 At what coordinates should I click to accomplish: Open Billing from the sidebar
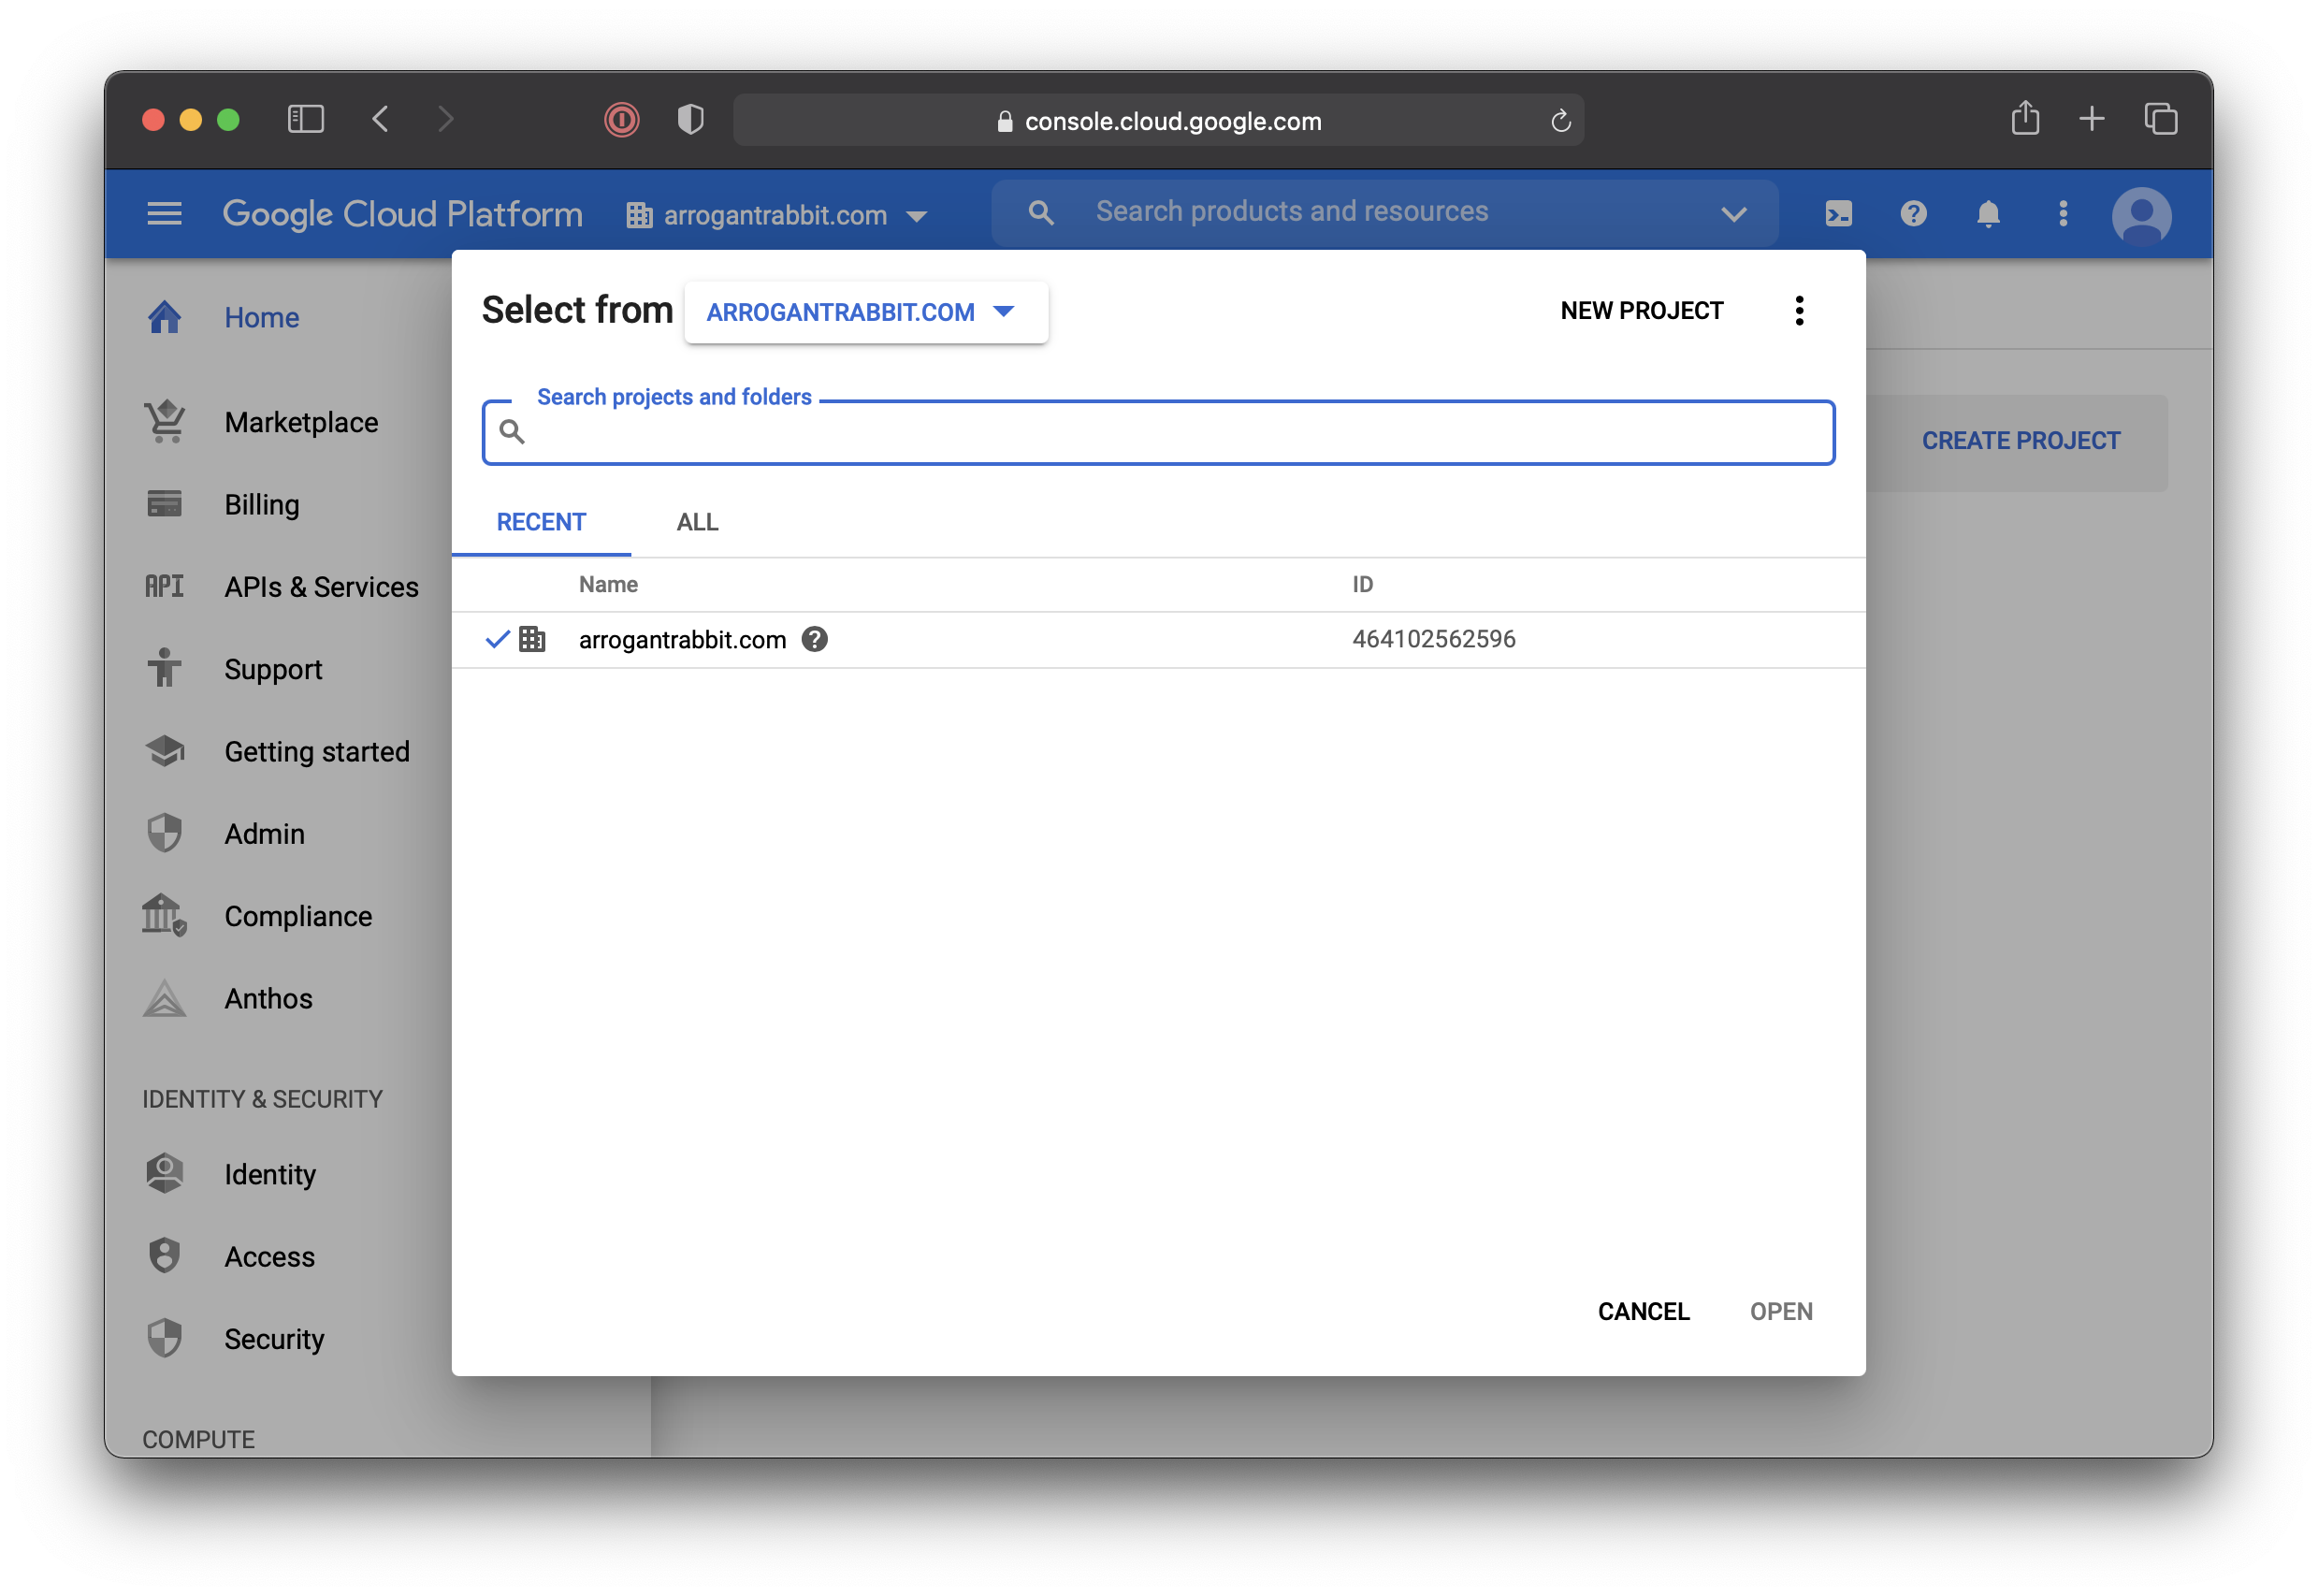(x=262, y=504)
